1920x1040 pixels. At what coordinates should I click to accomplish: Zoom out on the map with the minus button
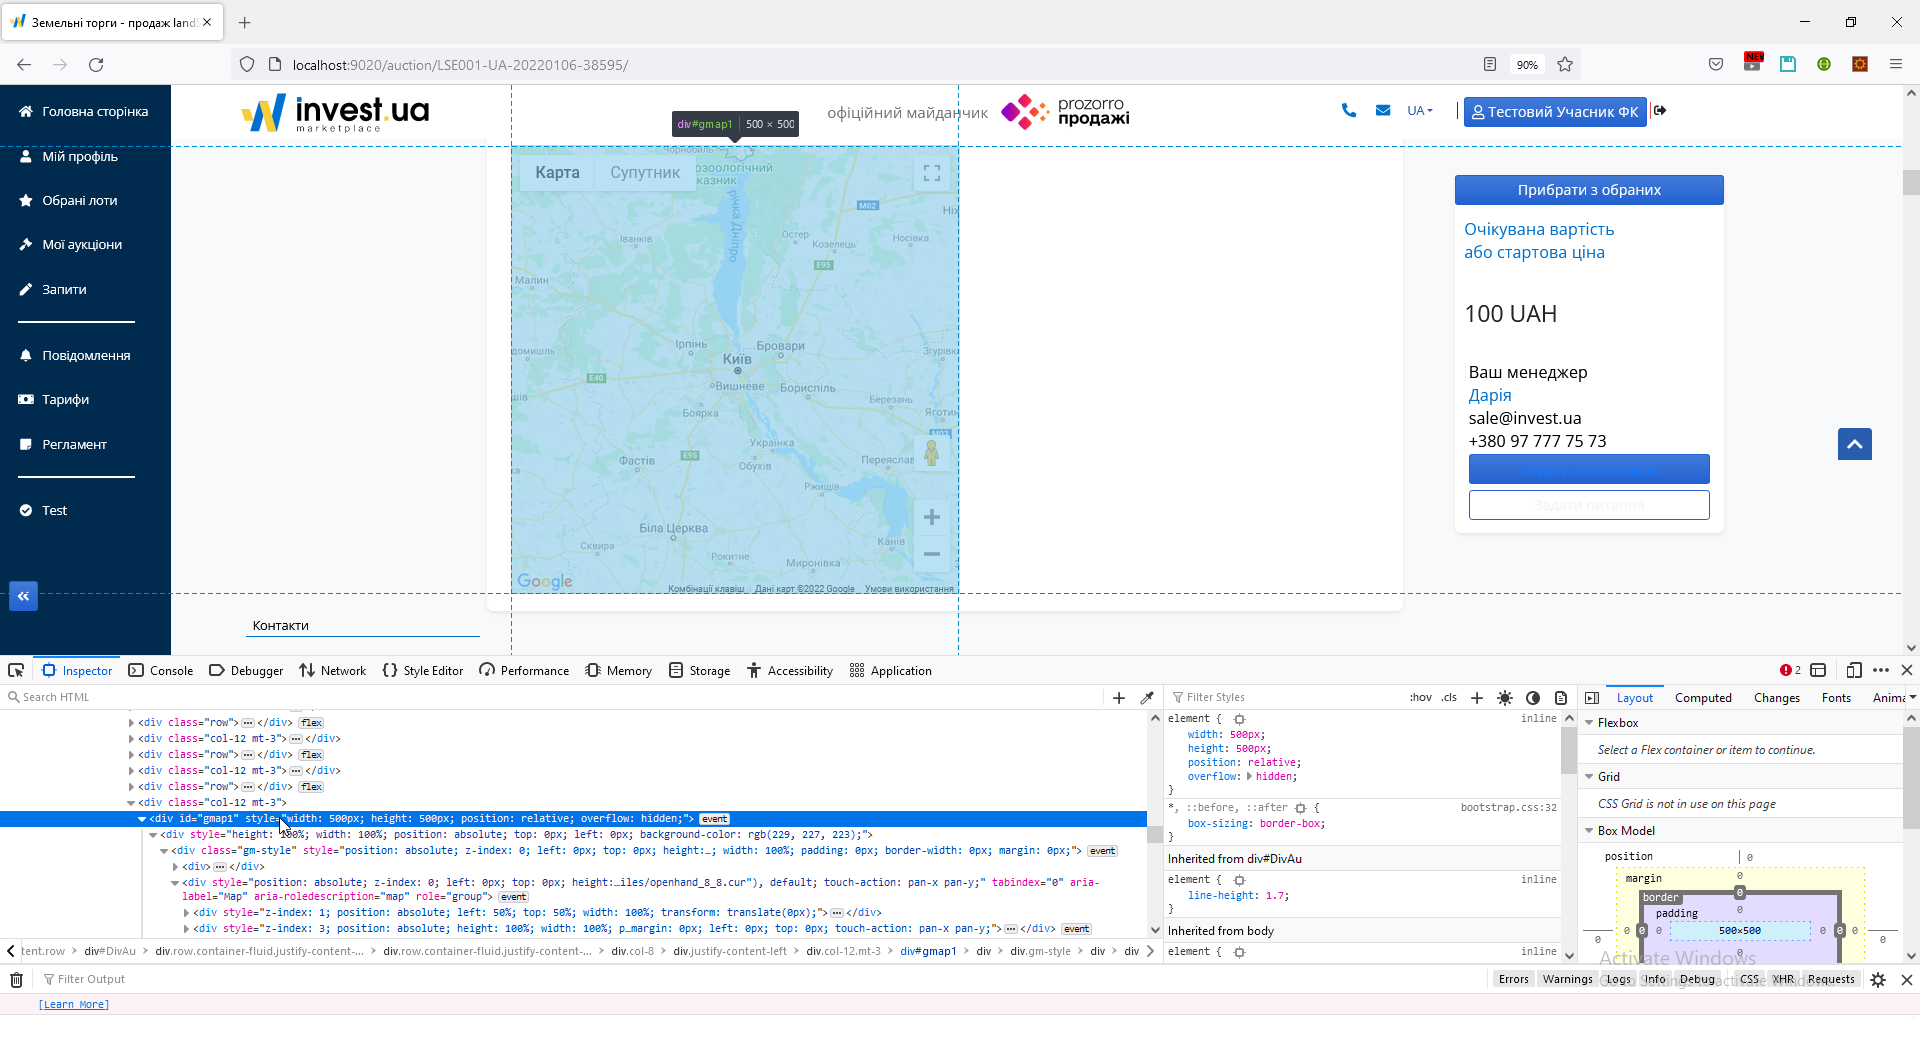coord(932,554)
